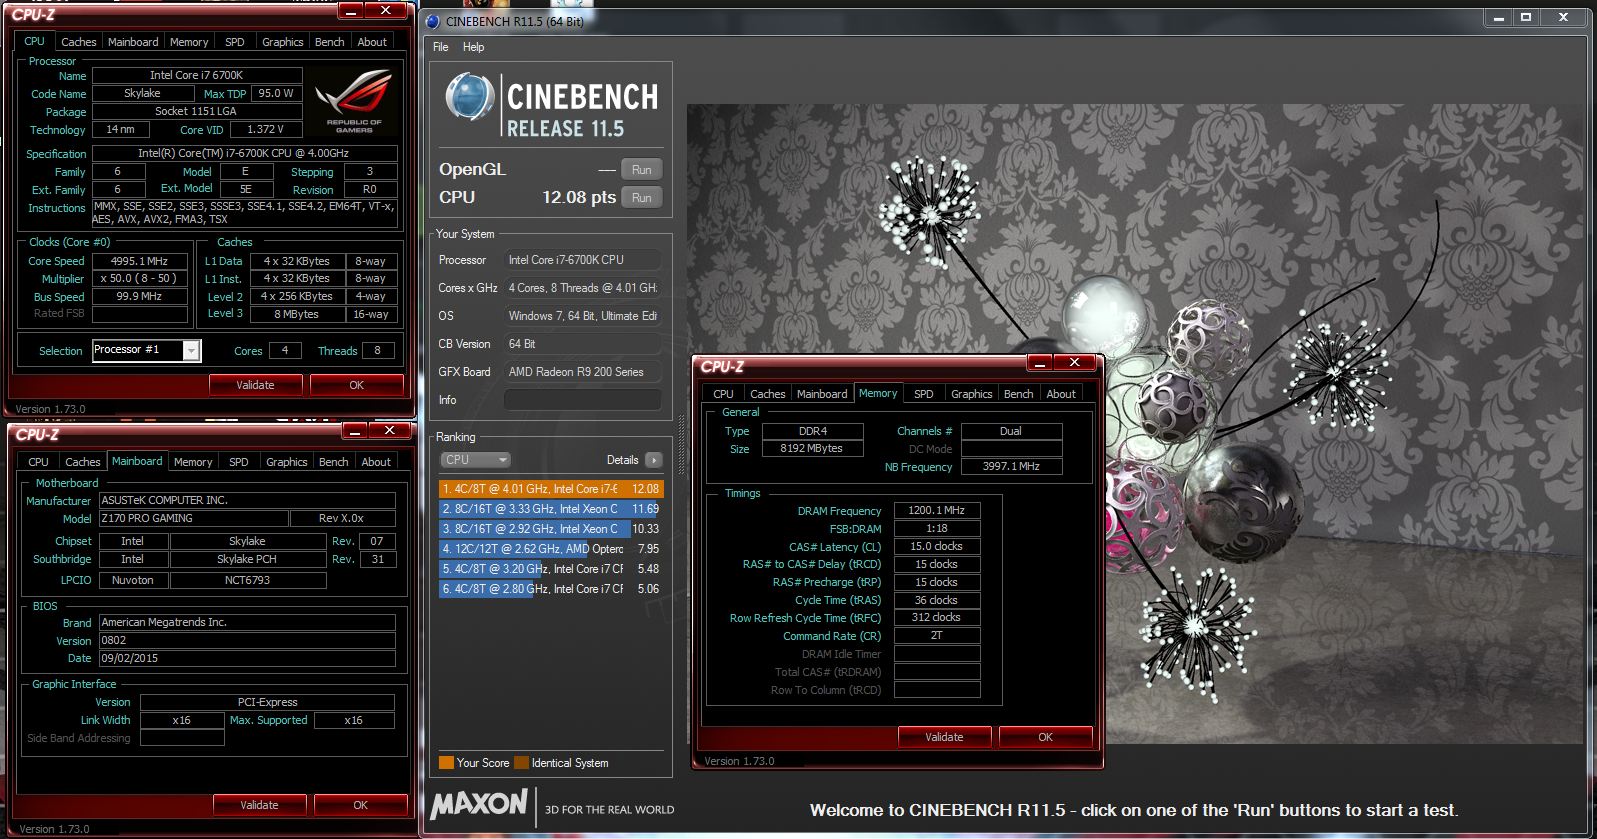Screen dimensions: 1597x839
Task: Click the Your Score orange legend swatch
Action: 446,763
